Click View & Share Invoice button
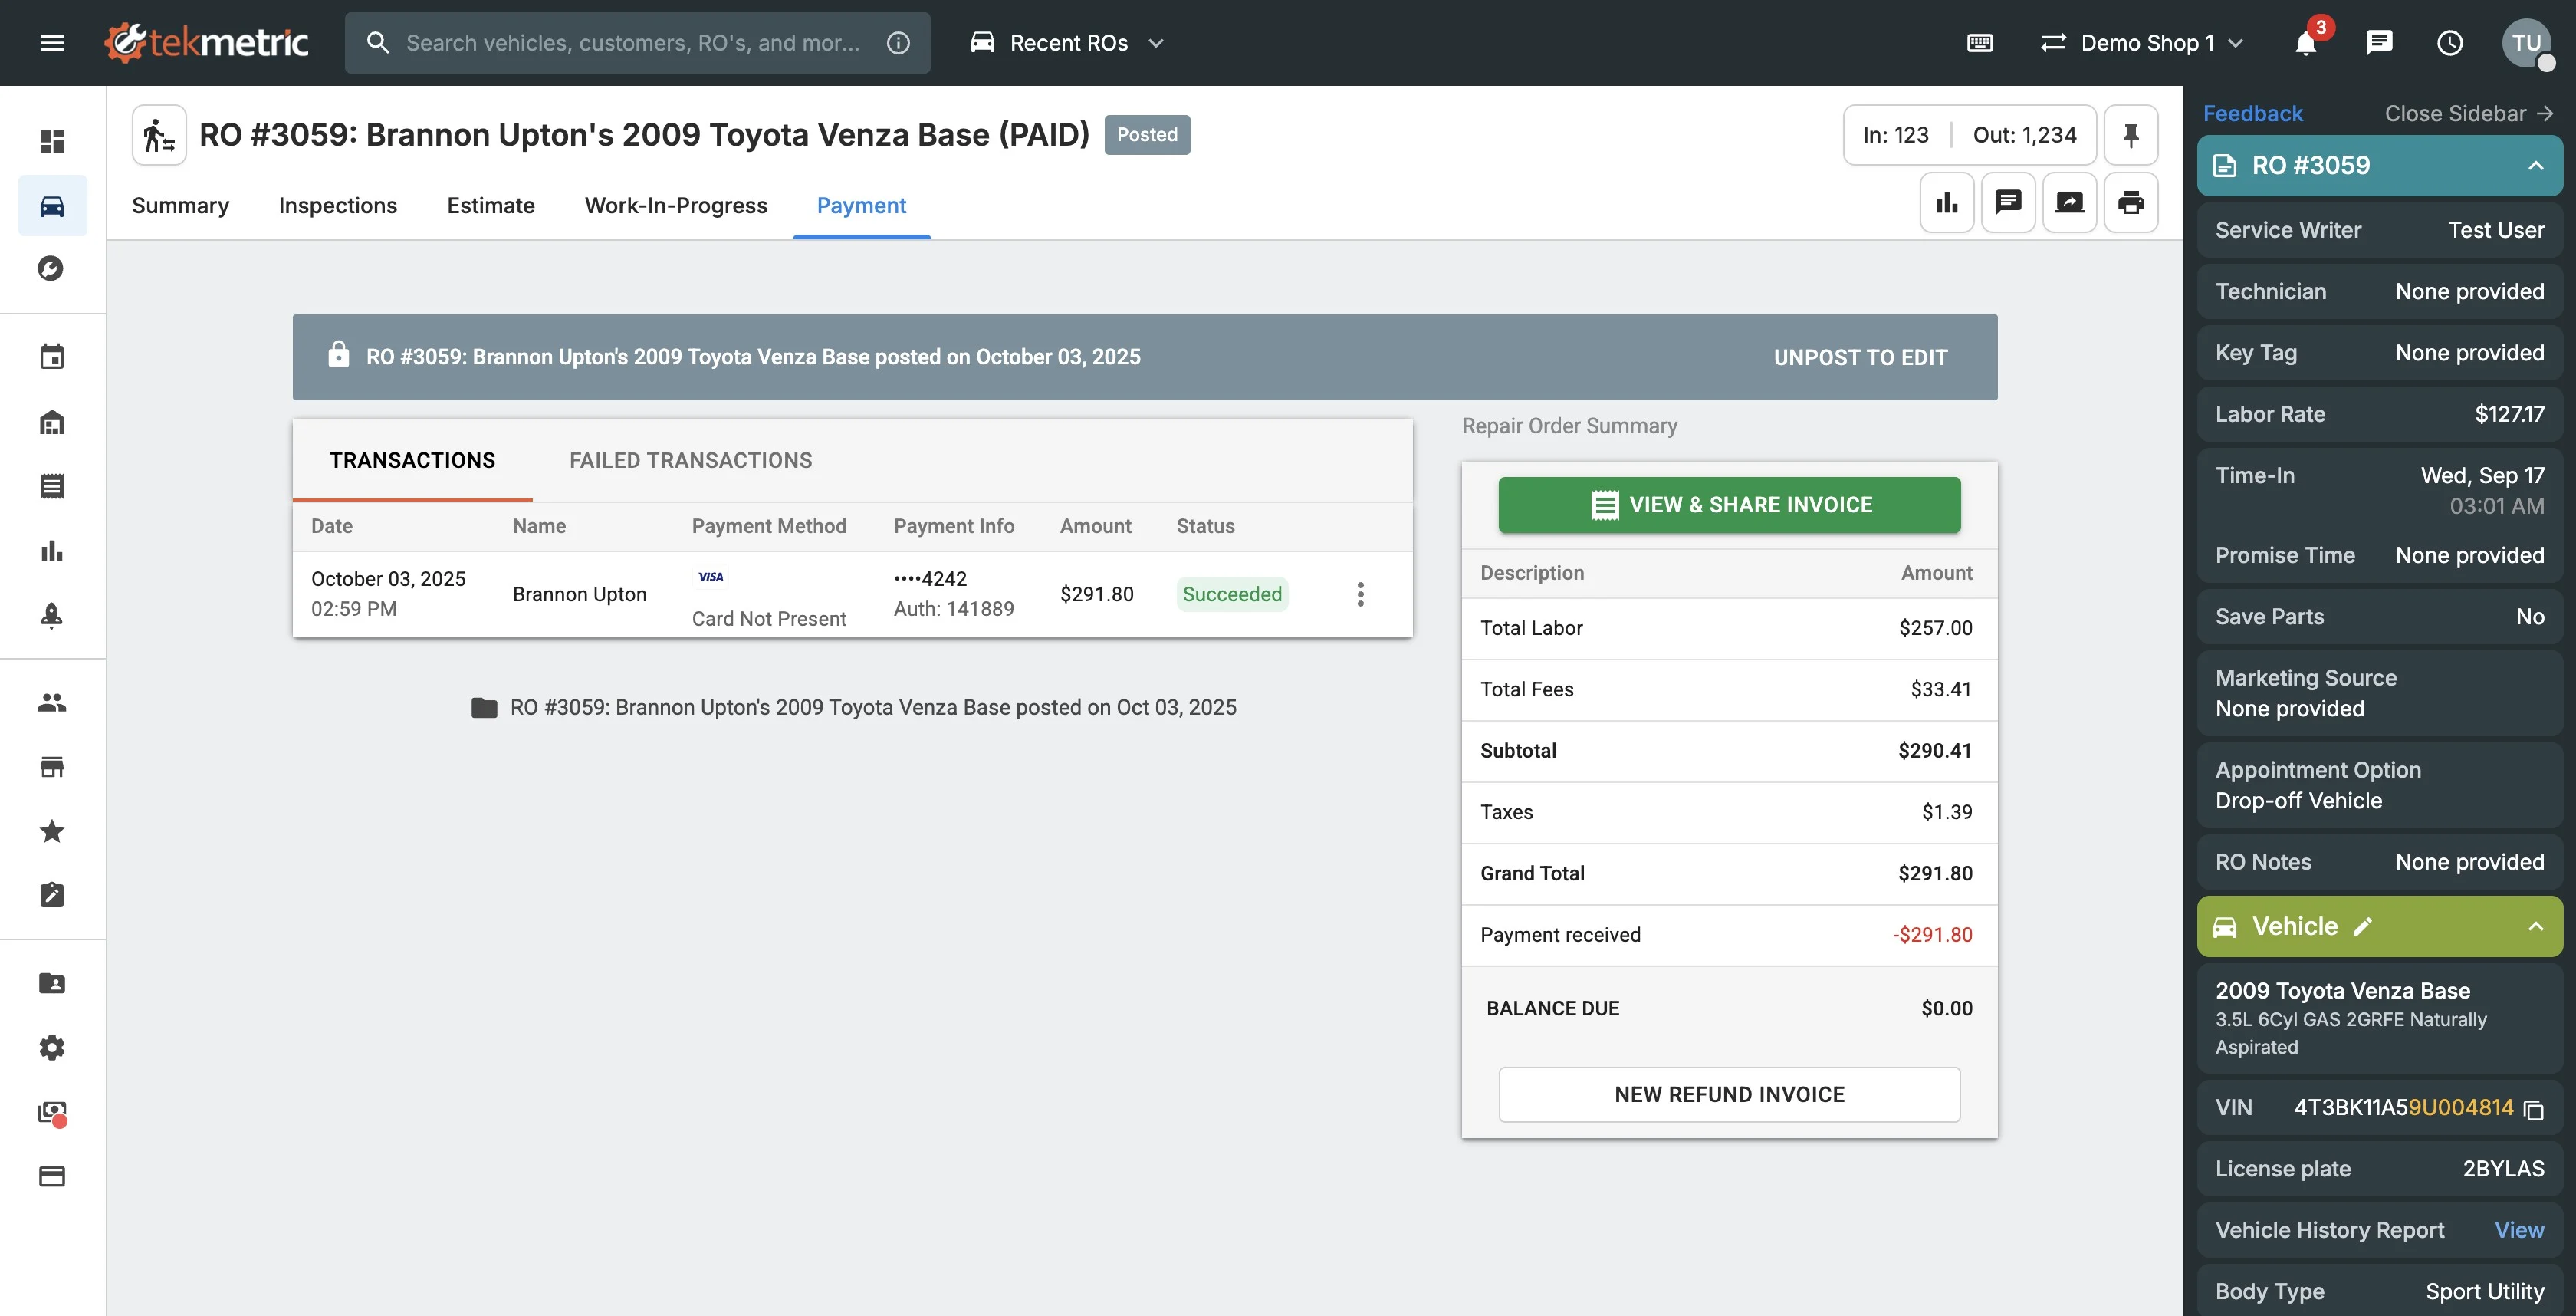 coord(1728,505)
